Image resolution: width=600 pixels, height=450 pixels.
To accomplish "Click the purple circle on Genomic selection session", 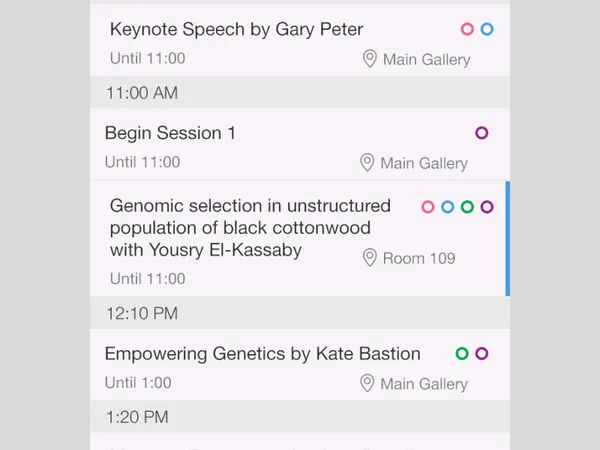I will pos(487,207).
